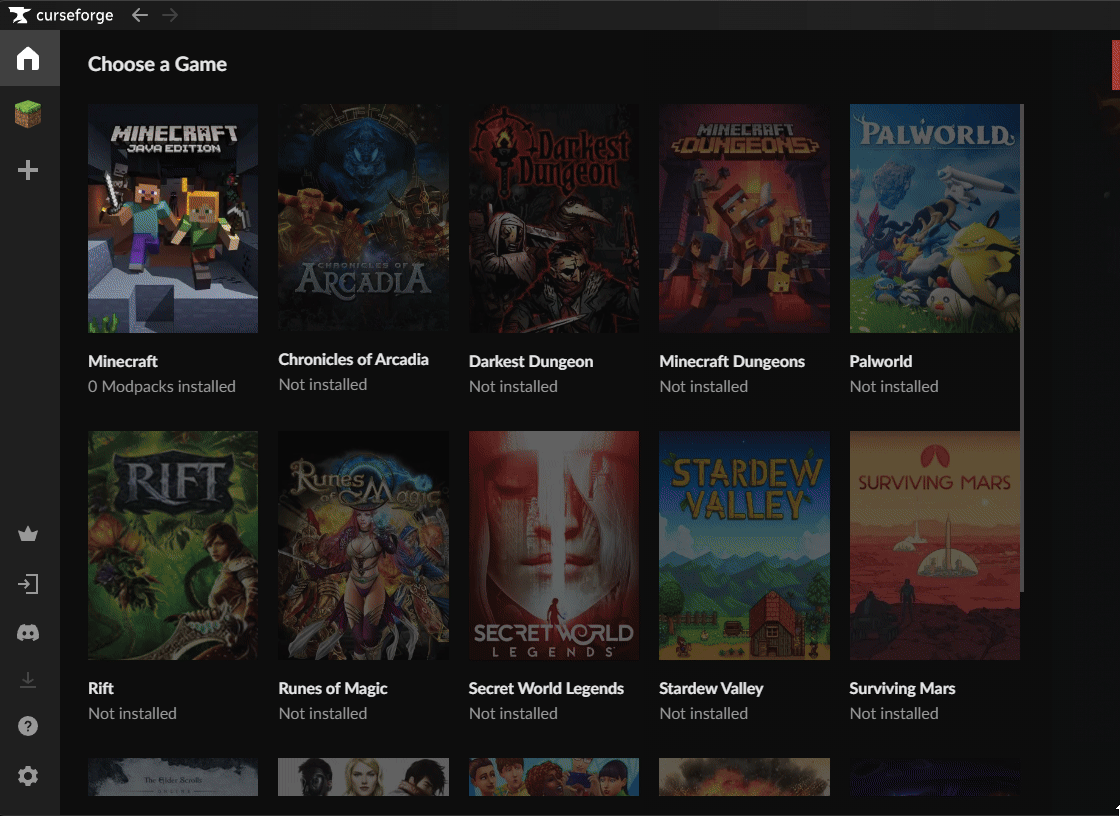Click 'Rift' title text
The height and width of the screenshot is (816, 1120).
[x=101, y=688]
